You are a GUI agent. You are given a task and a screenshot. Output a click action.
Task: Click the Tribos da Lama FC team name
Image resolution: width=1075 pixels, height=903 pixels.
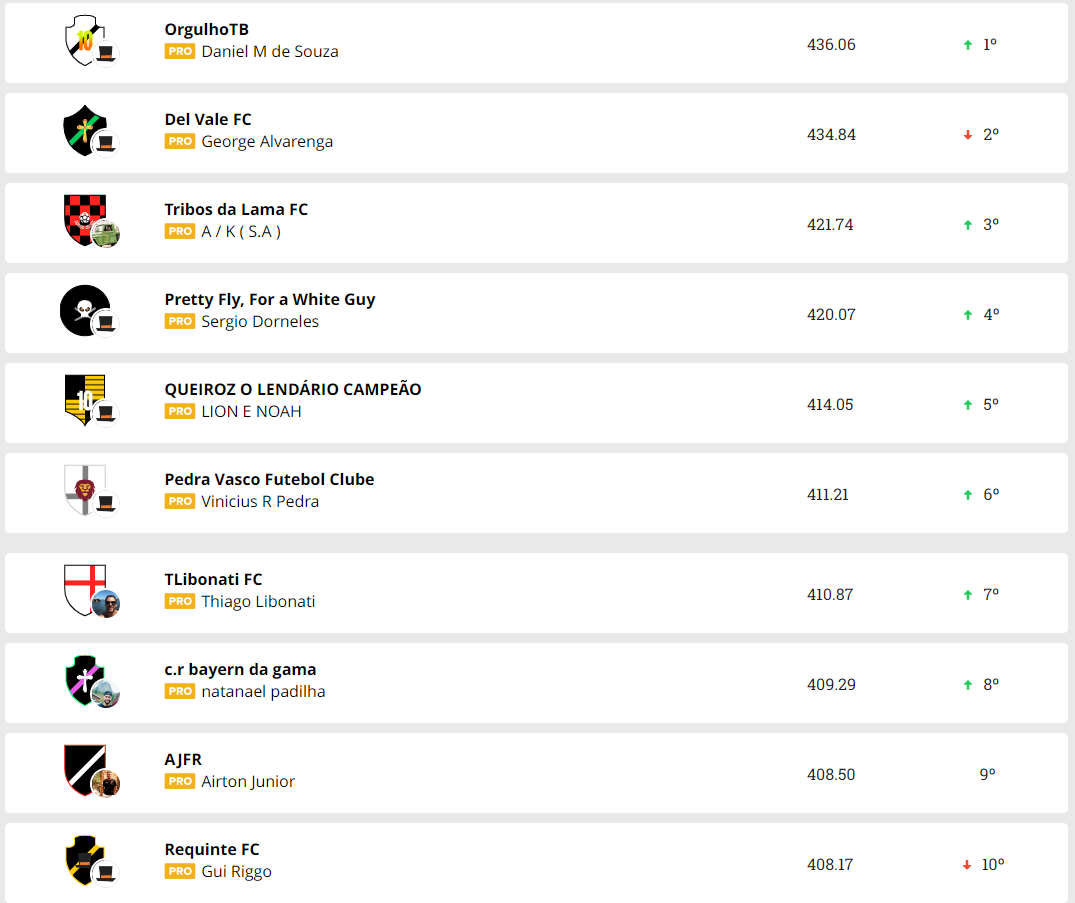(x=236, y=210)
